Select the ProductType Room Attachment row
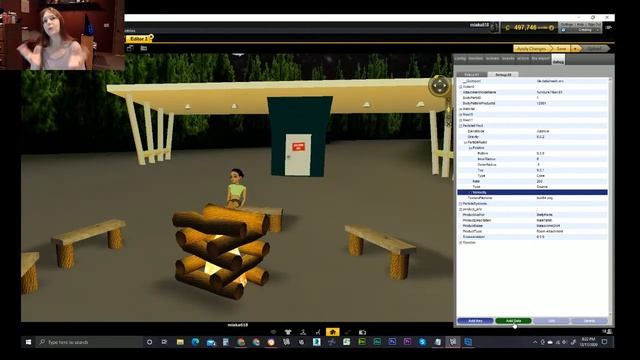 (x=532, y=231)
